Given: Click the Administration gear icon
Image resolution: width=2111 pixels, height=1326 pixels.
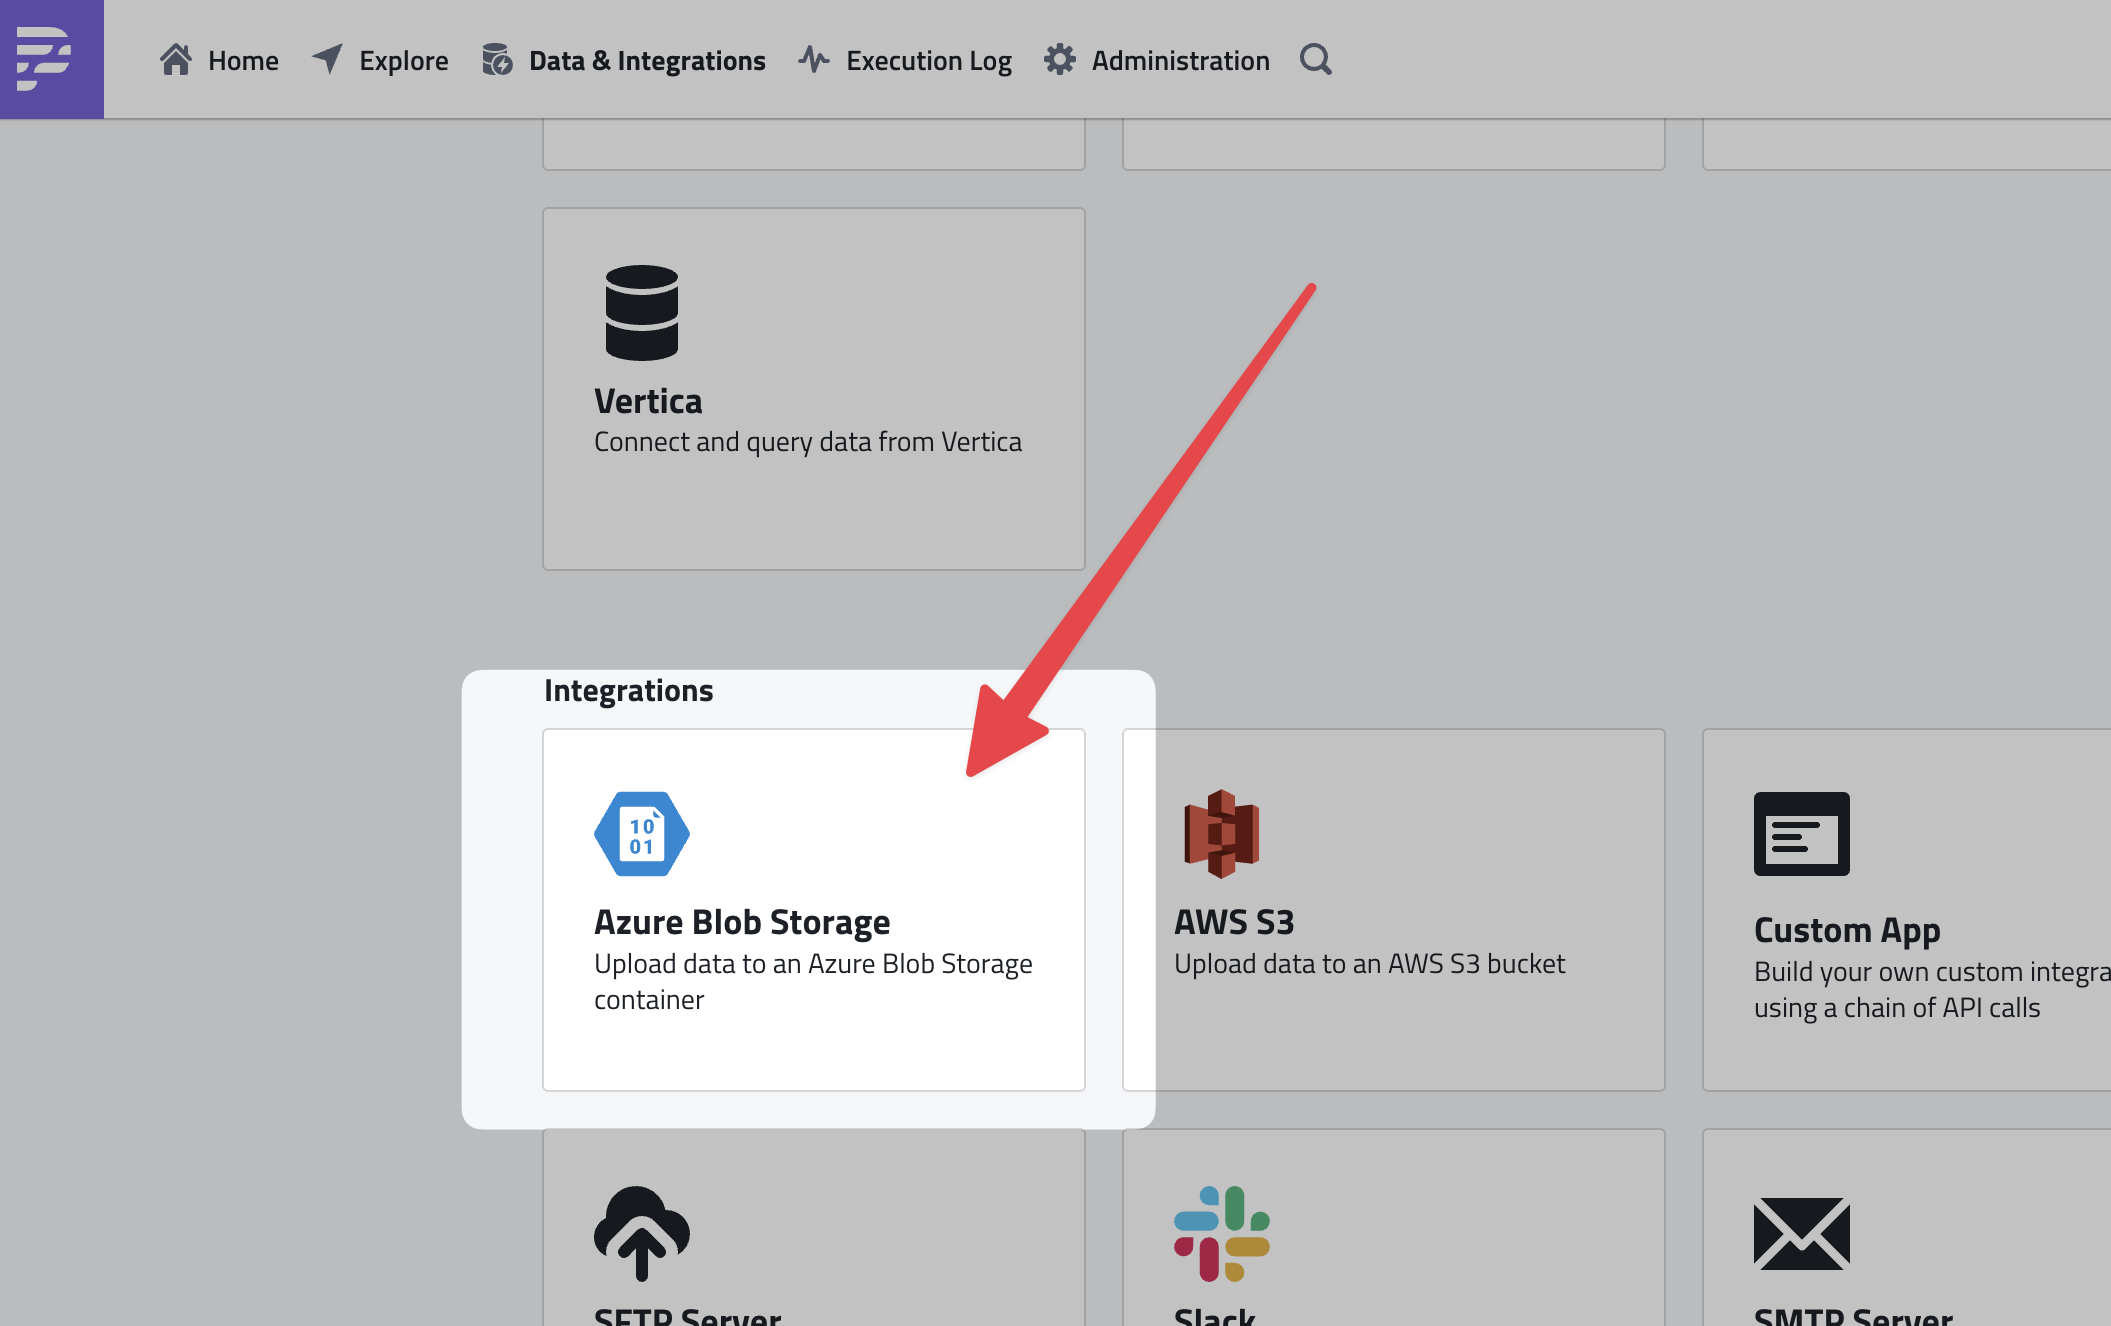Looking at the screenshot, I should click(x=1059, y=59).
